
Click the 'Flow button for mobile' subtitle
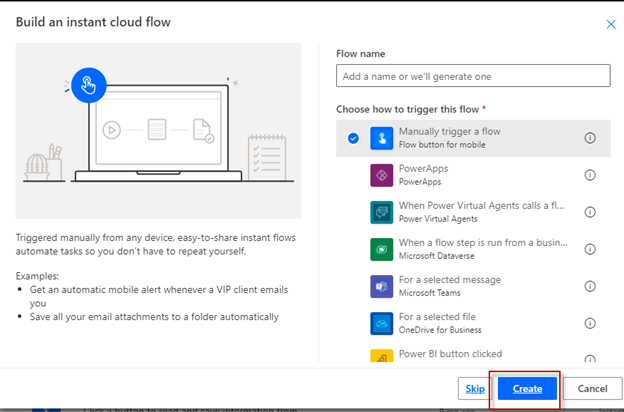pyautogui.click(x=442, y=144)
